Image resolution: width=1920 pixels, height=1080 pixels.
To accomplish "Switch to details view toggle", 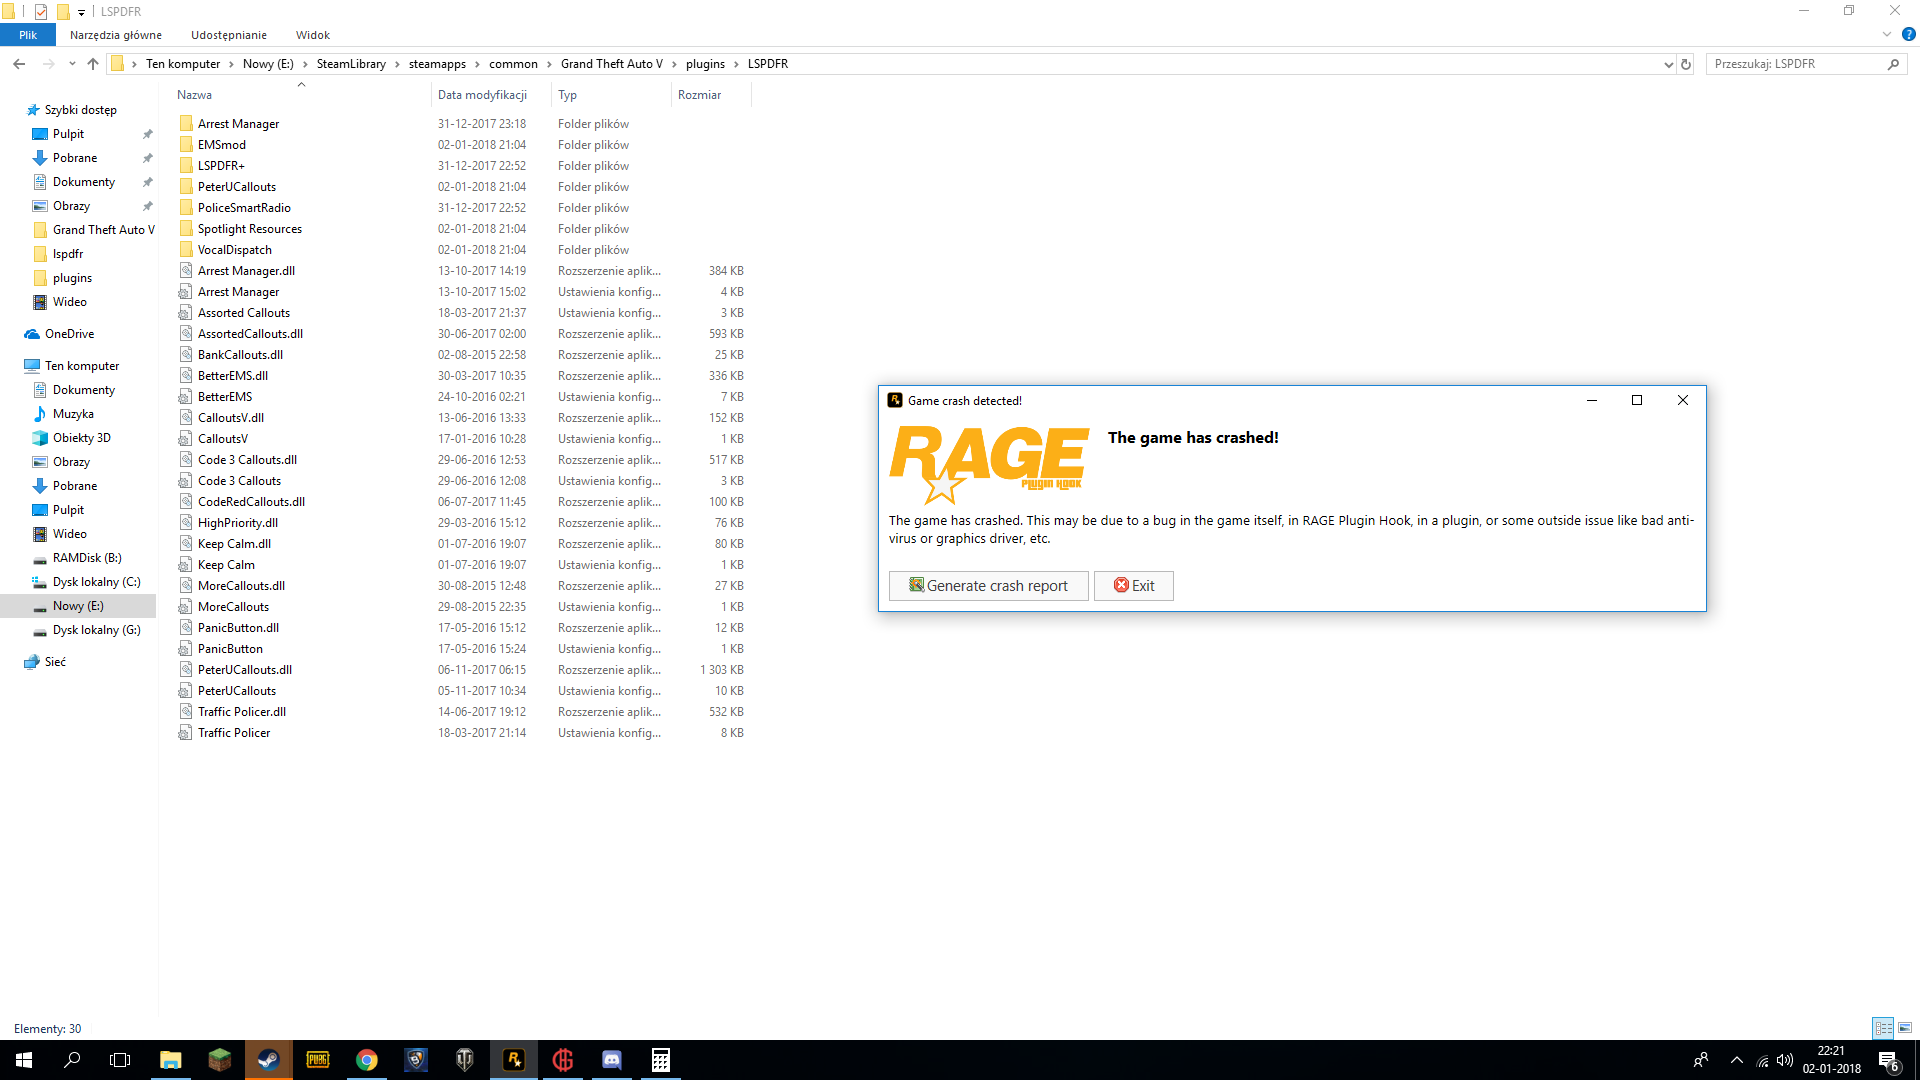I will 1883,1028.
